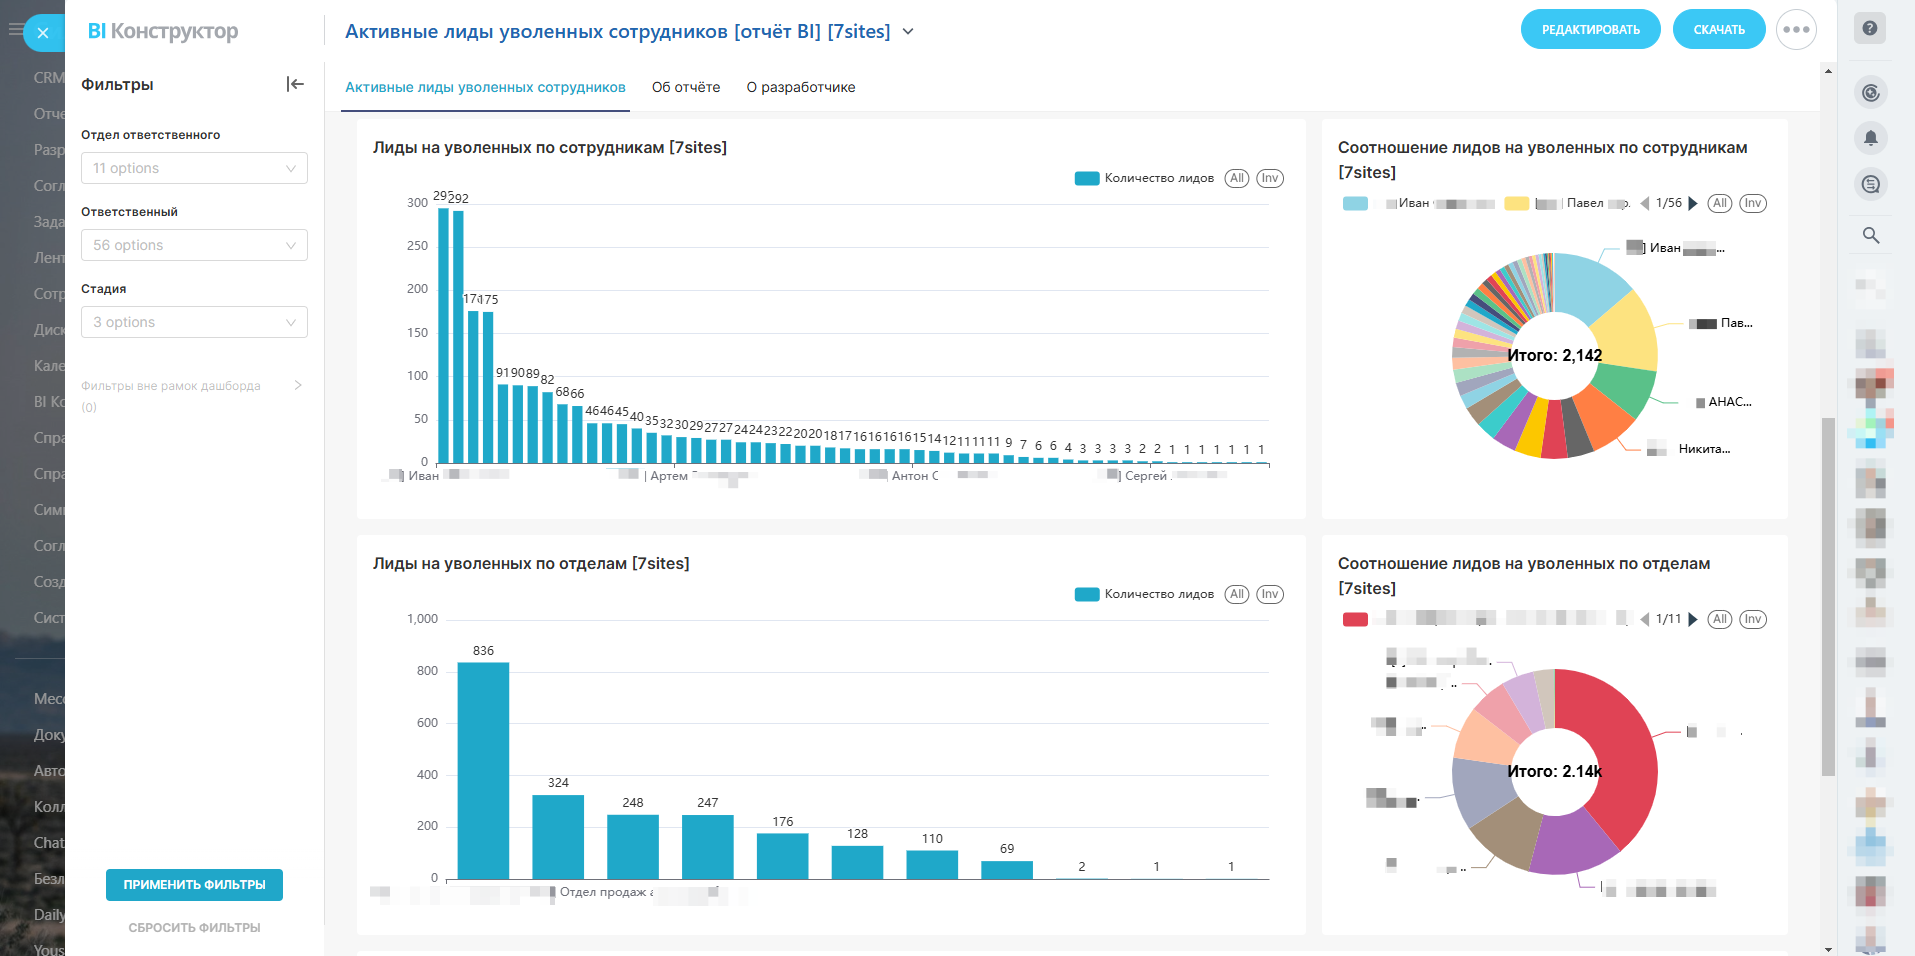
Task: Click the red department legend swatch
Action: pos(1355,619)
